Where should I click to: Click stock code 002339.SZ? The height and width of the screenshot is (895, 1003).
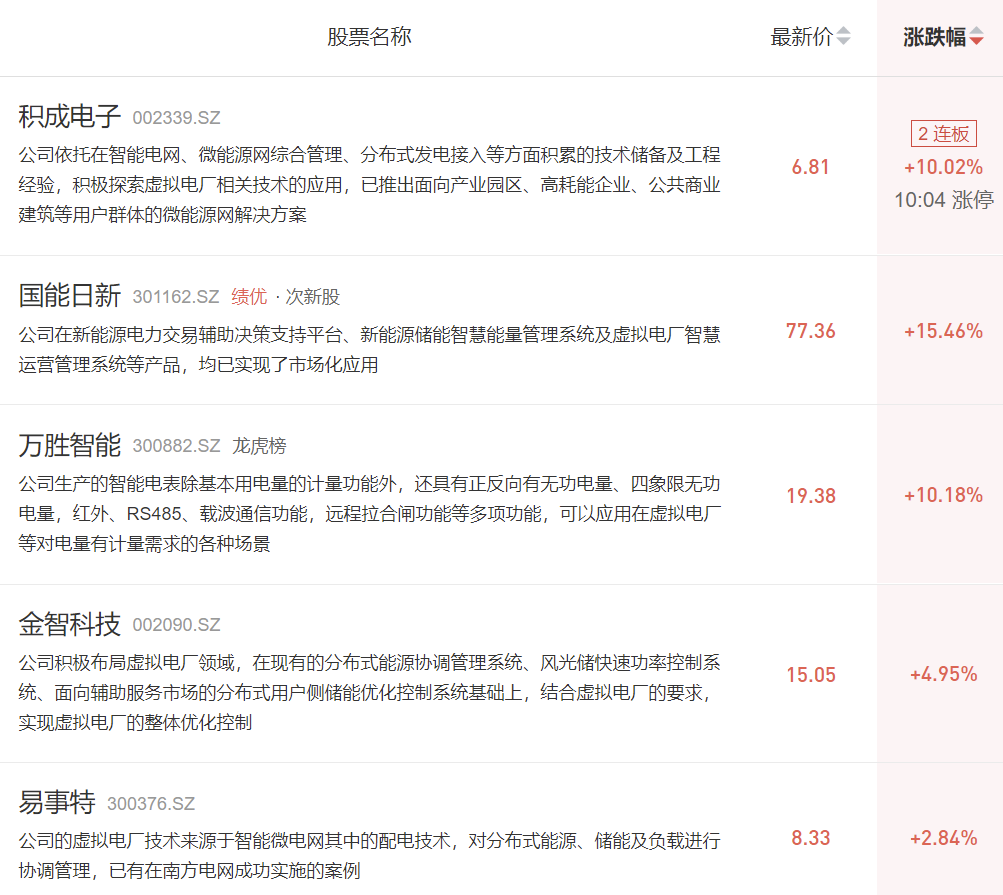pyautogui.click(x=177, y=118)
